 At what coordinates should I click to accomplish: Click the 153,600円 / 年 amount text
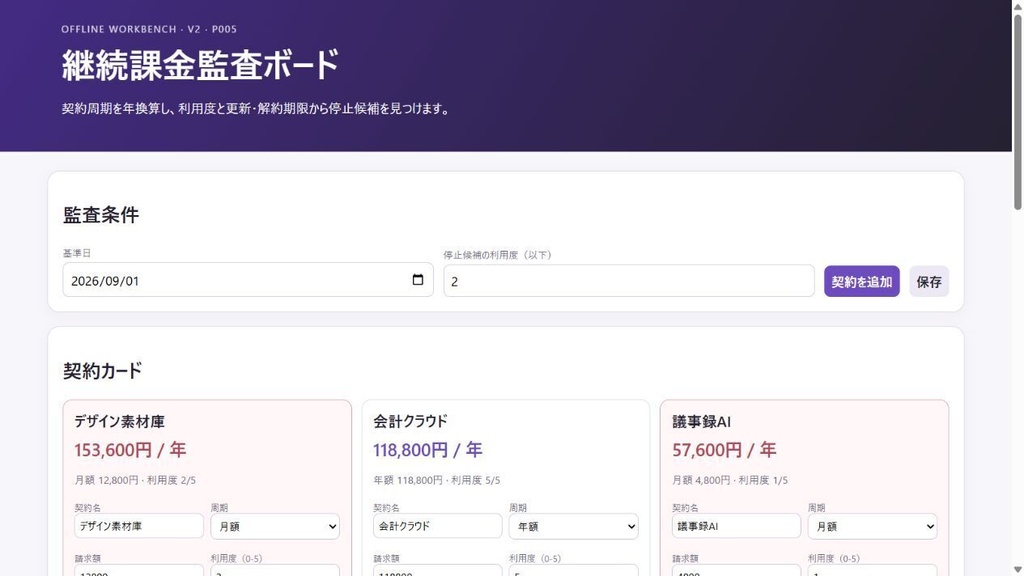(x=130, y=450)
